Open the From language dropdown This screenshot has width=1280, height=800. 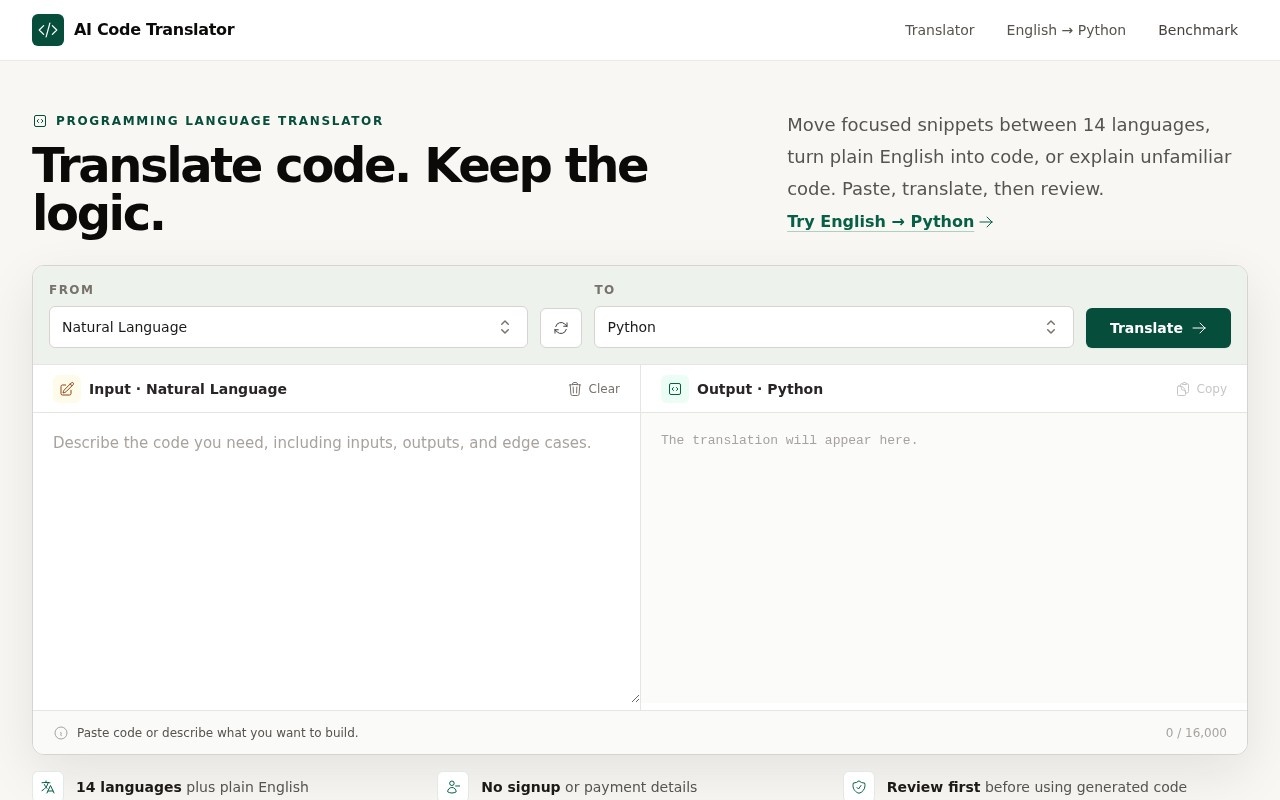click(288, 327)
